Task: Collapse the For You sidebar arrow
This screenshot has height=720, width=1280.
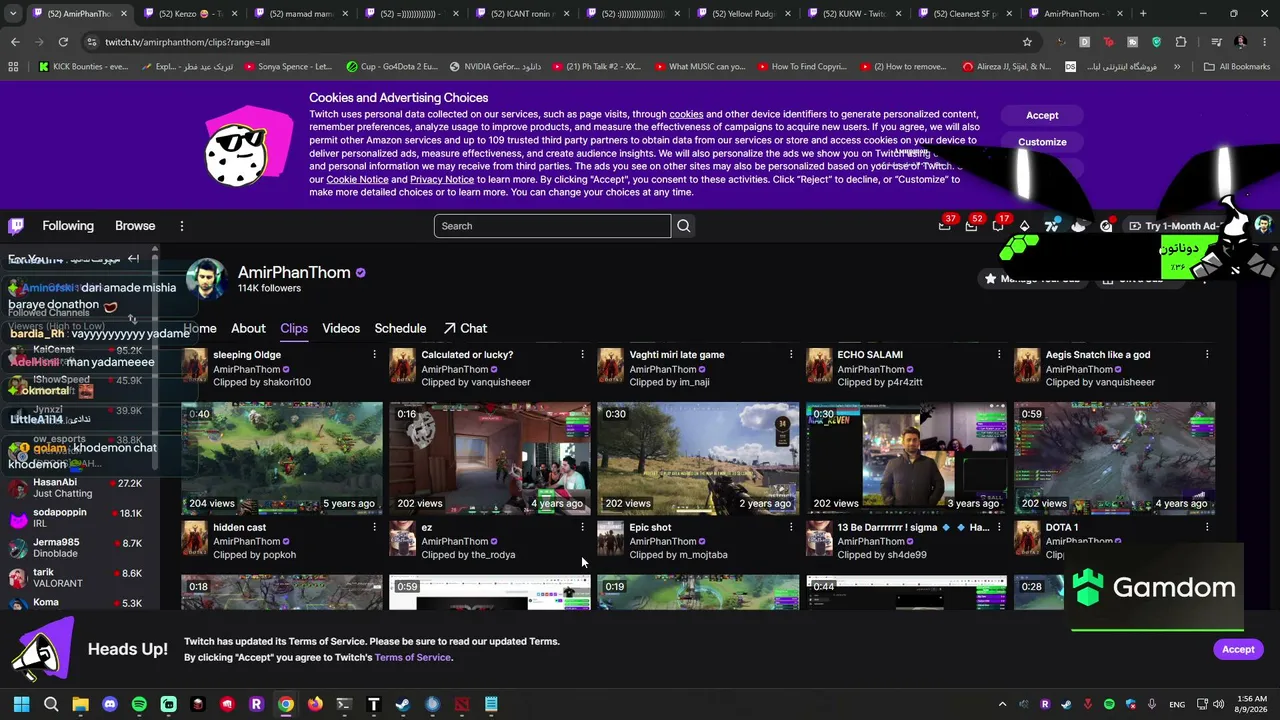Action: click(x=133, y=259)
